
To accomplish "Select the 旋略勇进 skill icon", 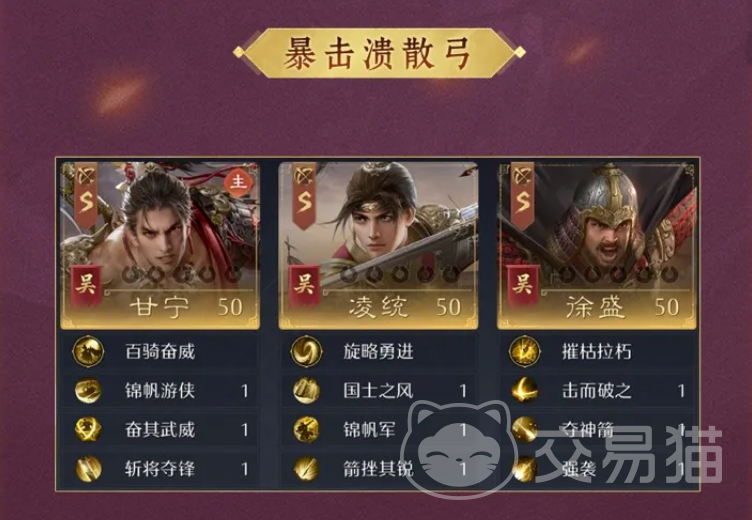I will click(306, 352).
